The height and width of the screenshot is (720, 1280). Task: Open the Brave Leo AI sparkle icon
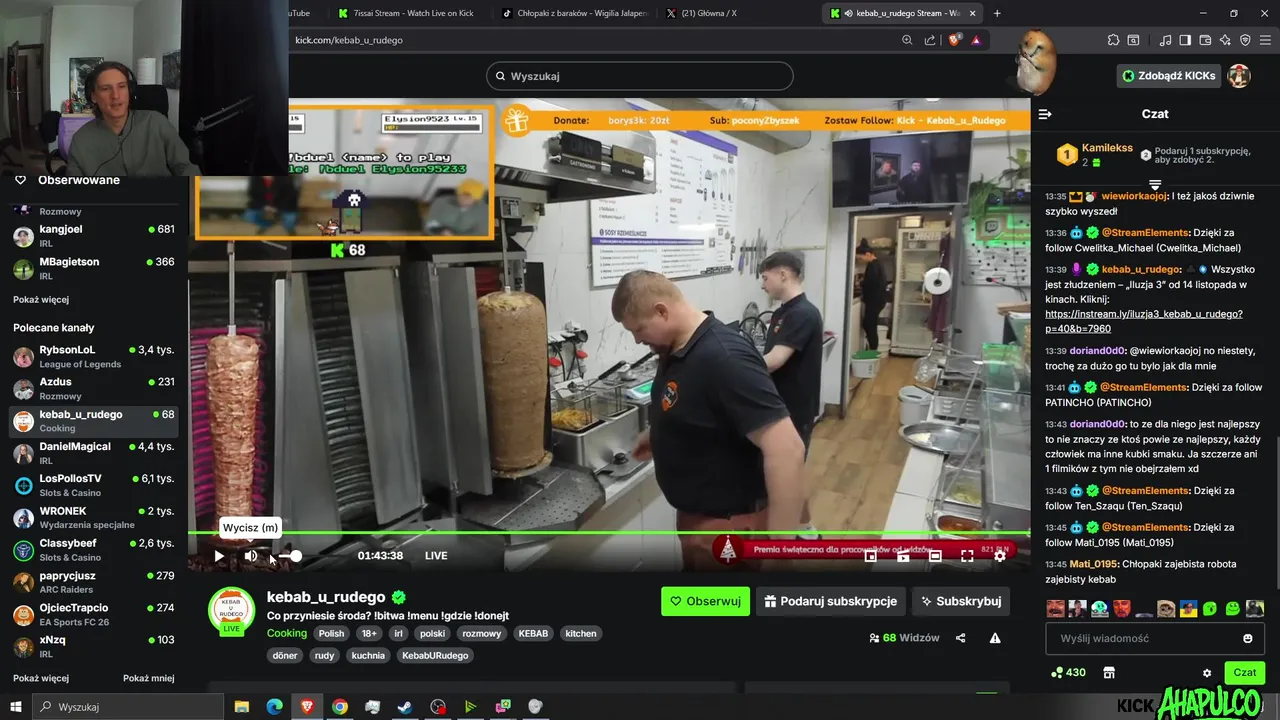[x=1225, y=40]
